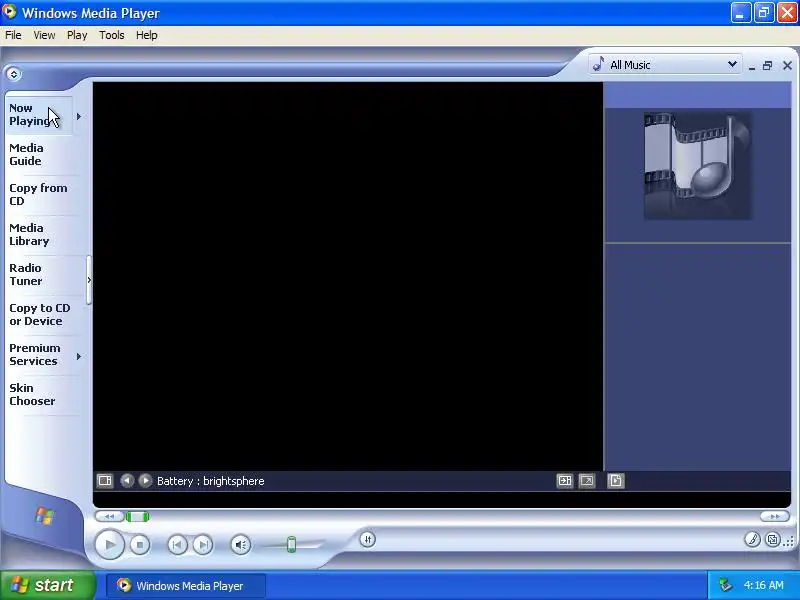Viewport: 800px width, 600px height.
Task: Skip to the next track
Action: coord(203,545)
